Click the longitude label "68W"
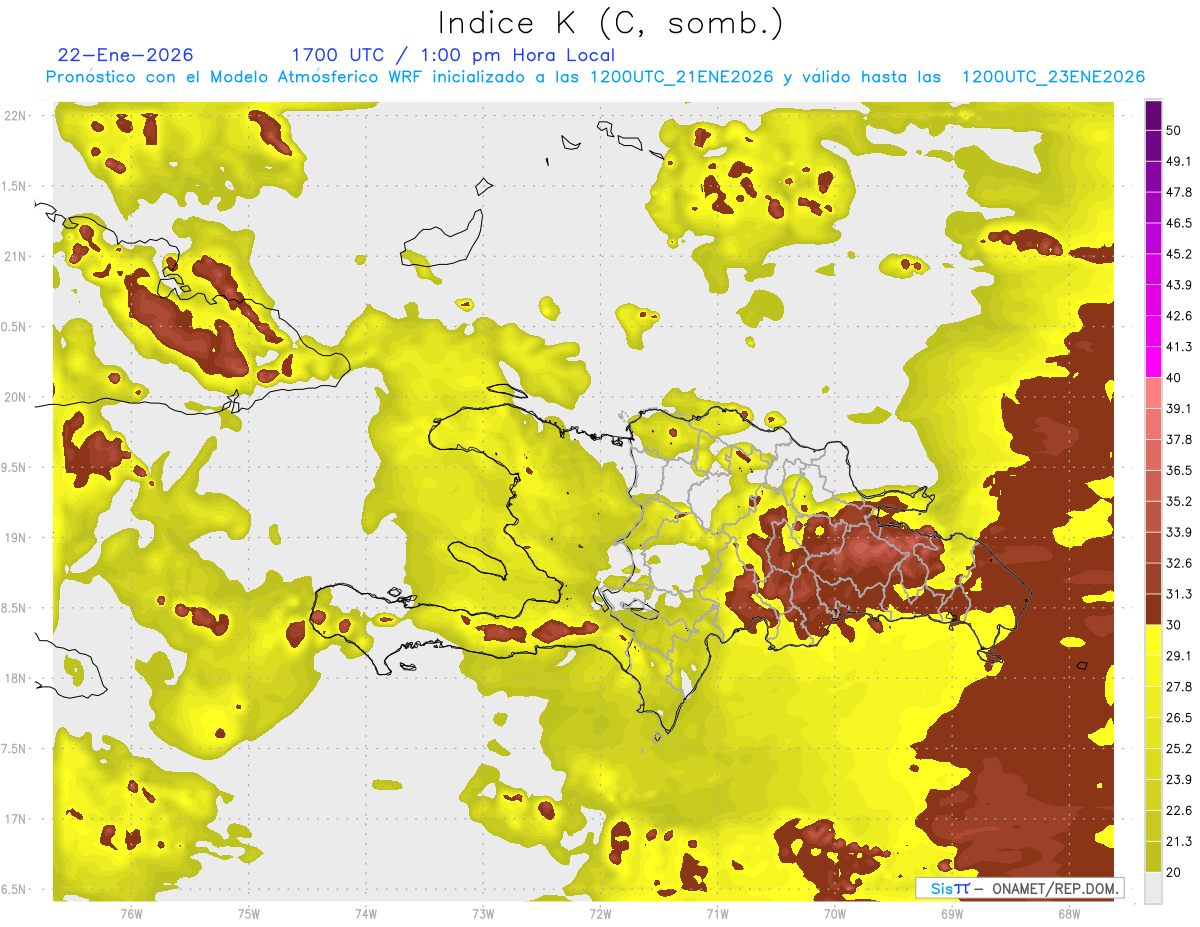Screen dimensions: 1200x927 click(1068, 913)
